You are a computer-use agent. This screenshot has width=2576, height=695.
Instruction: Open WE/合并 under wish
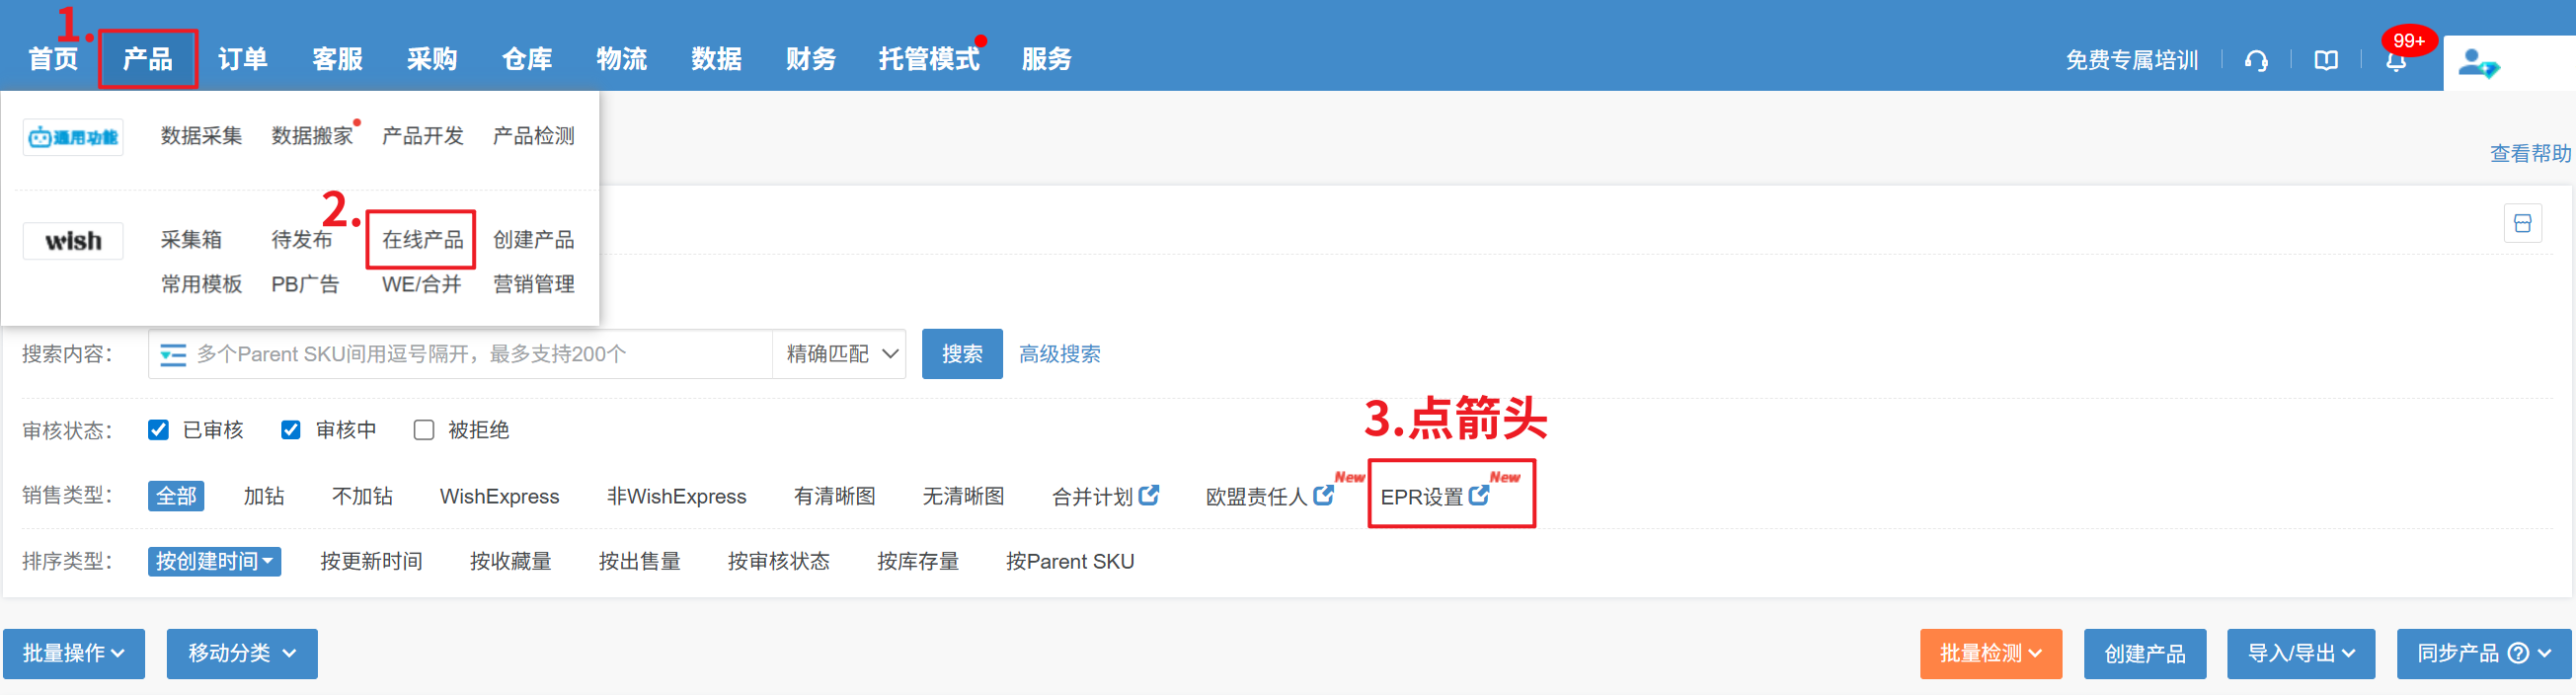[421, 284]
